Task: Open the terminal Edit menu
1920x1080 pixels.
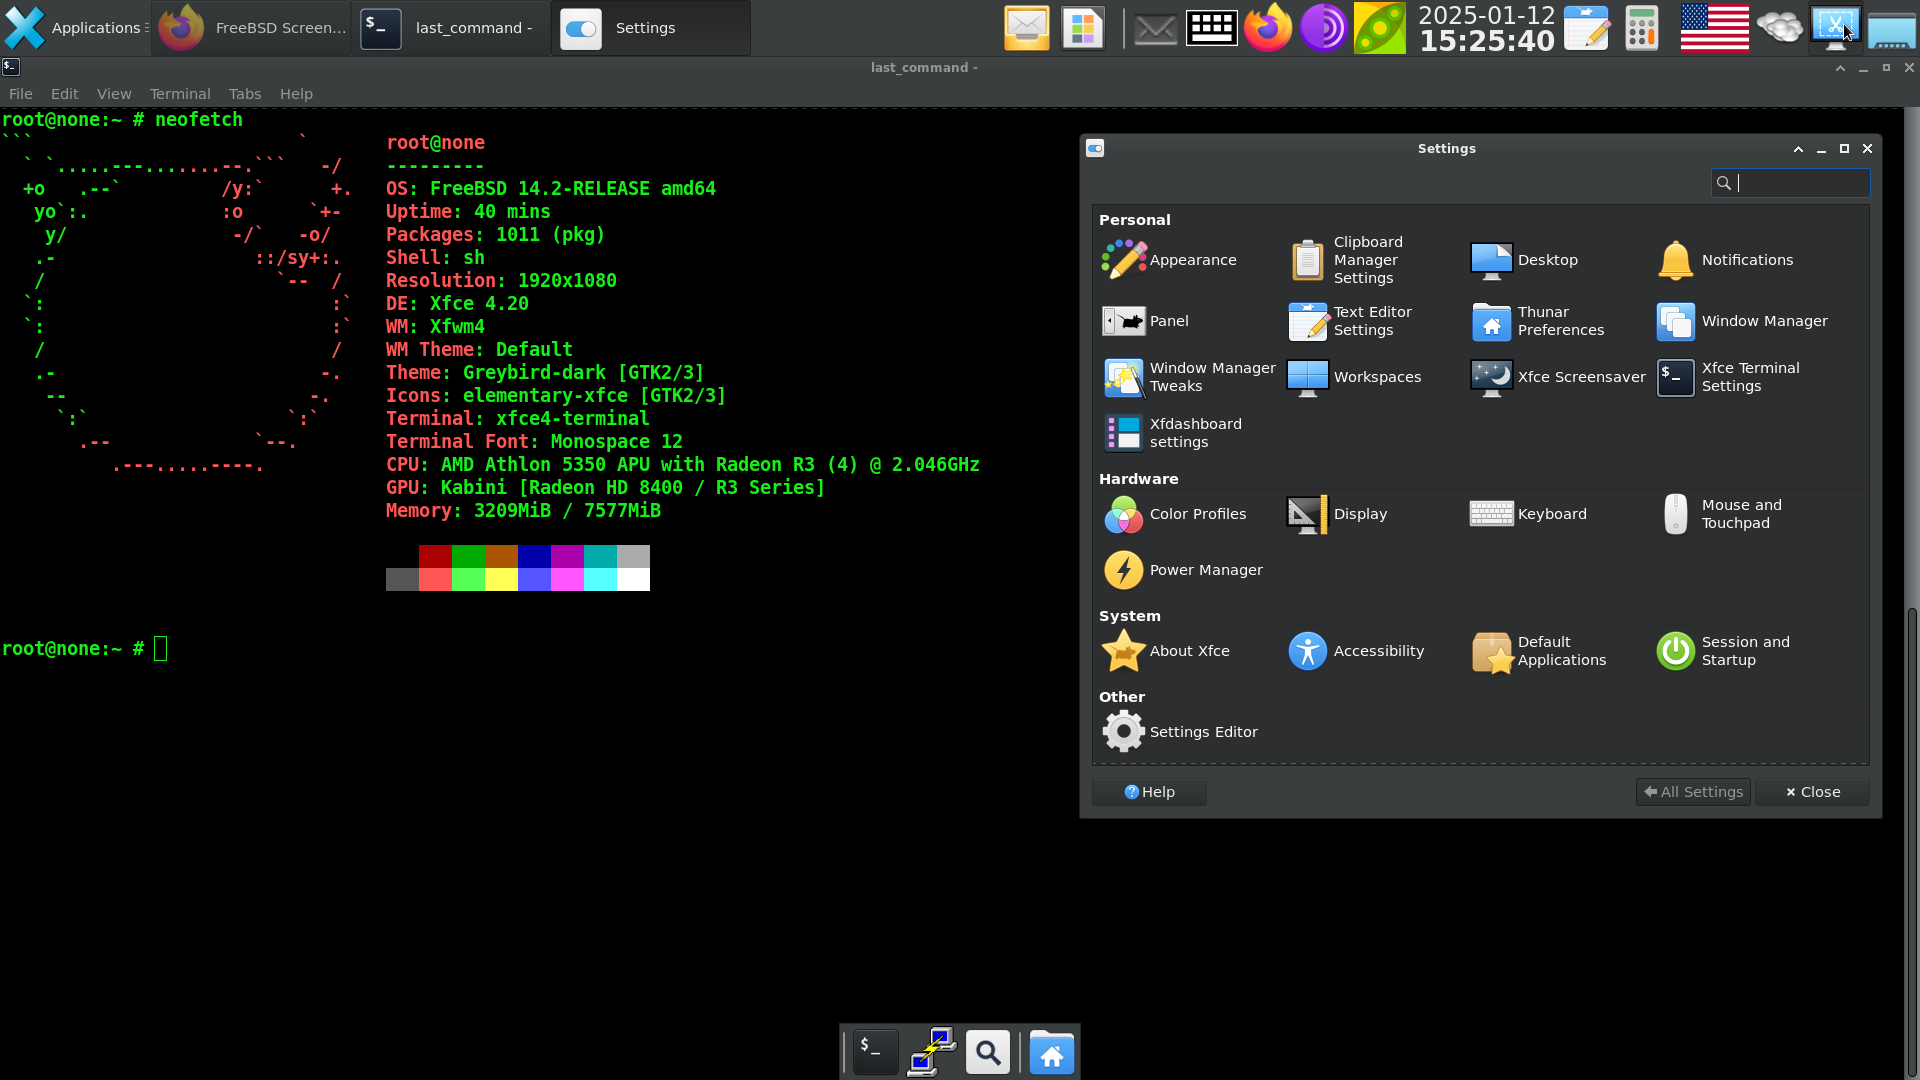Action: point(65,94)
